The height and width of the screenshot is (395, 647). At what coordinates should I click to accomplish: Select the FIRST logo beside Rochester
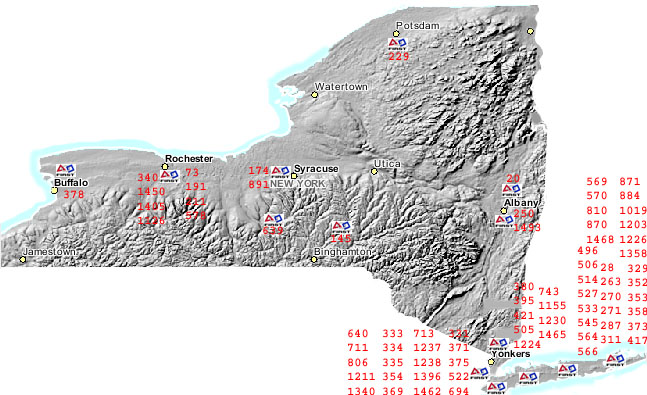(169, 176)
